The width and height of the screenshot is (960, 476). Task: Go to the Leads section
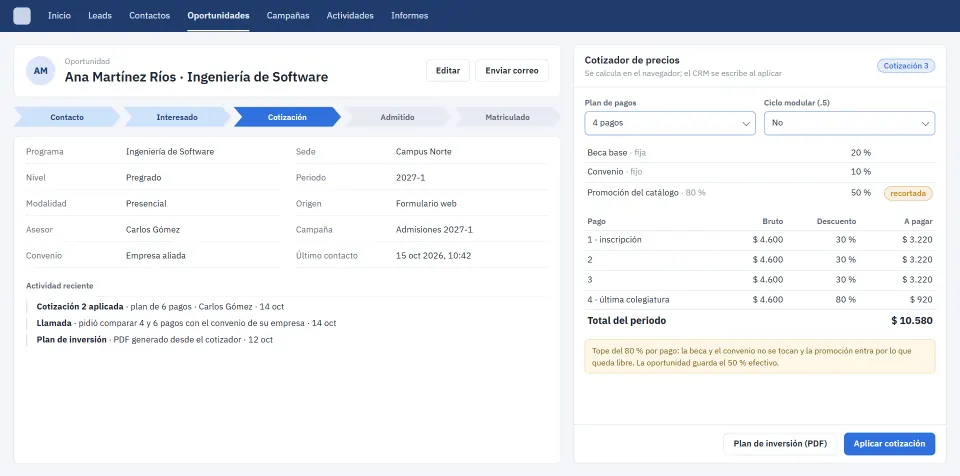coord(100,16)
